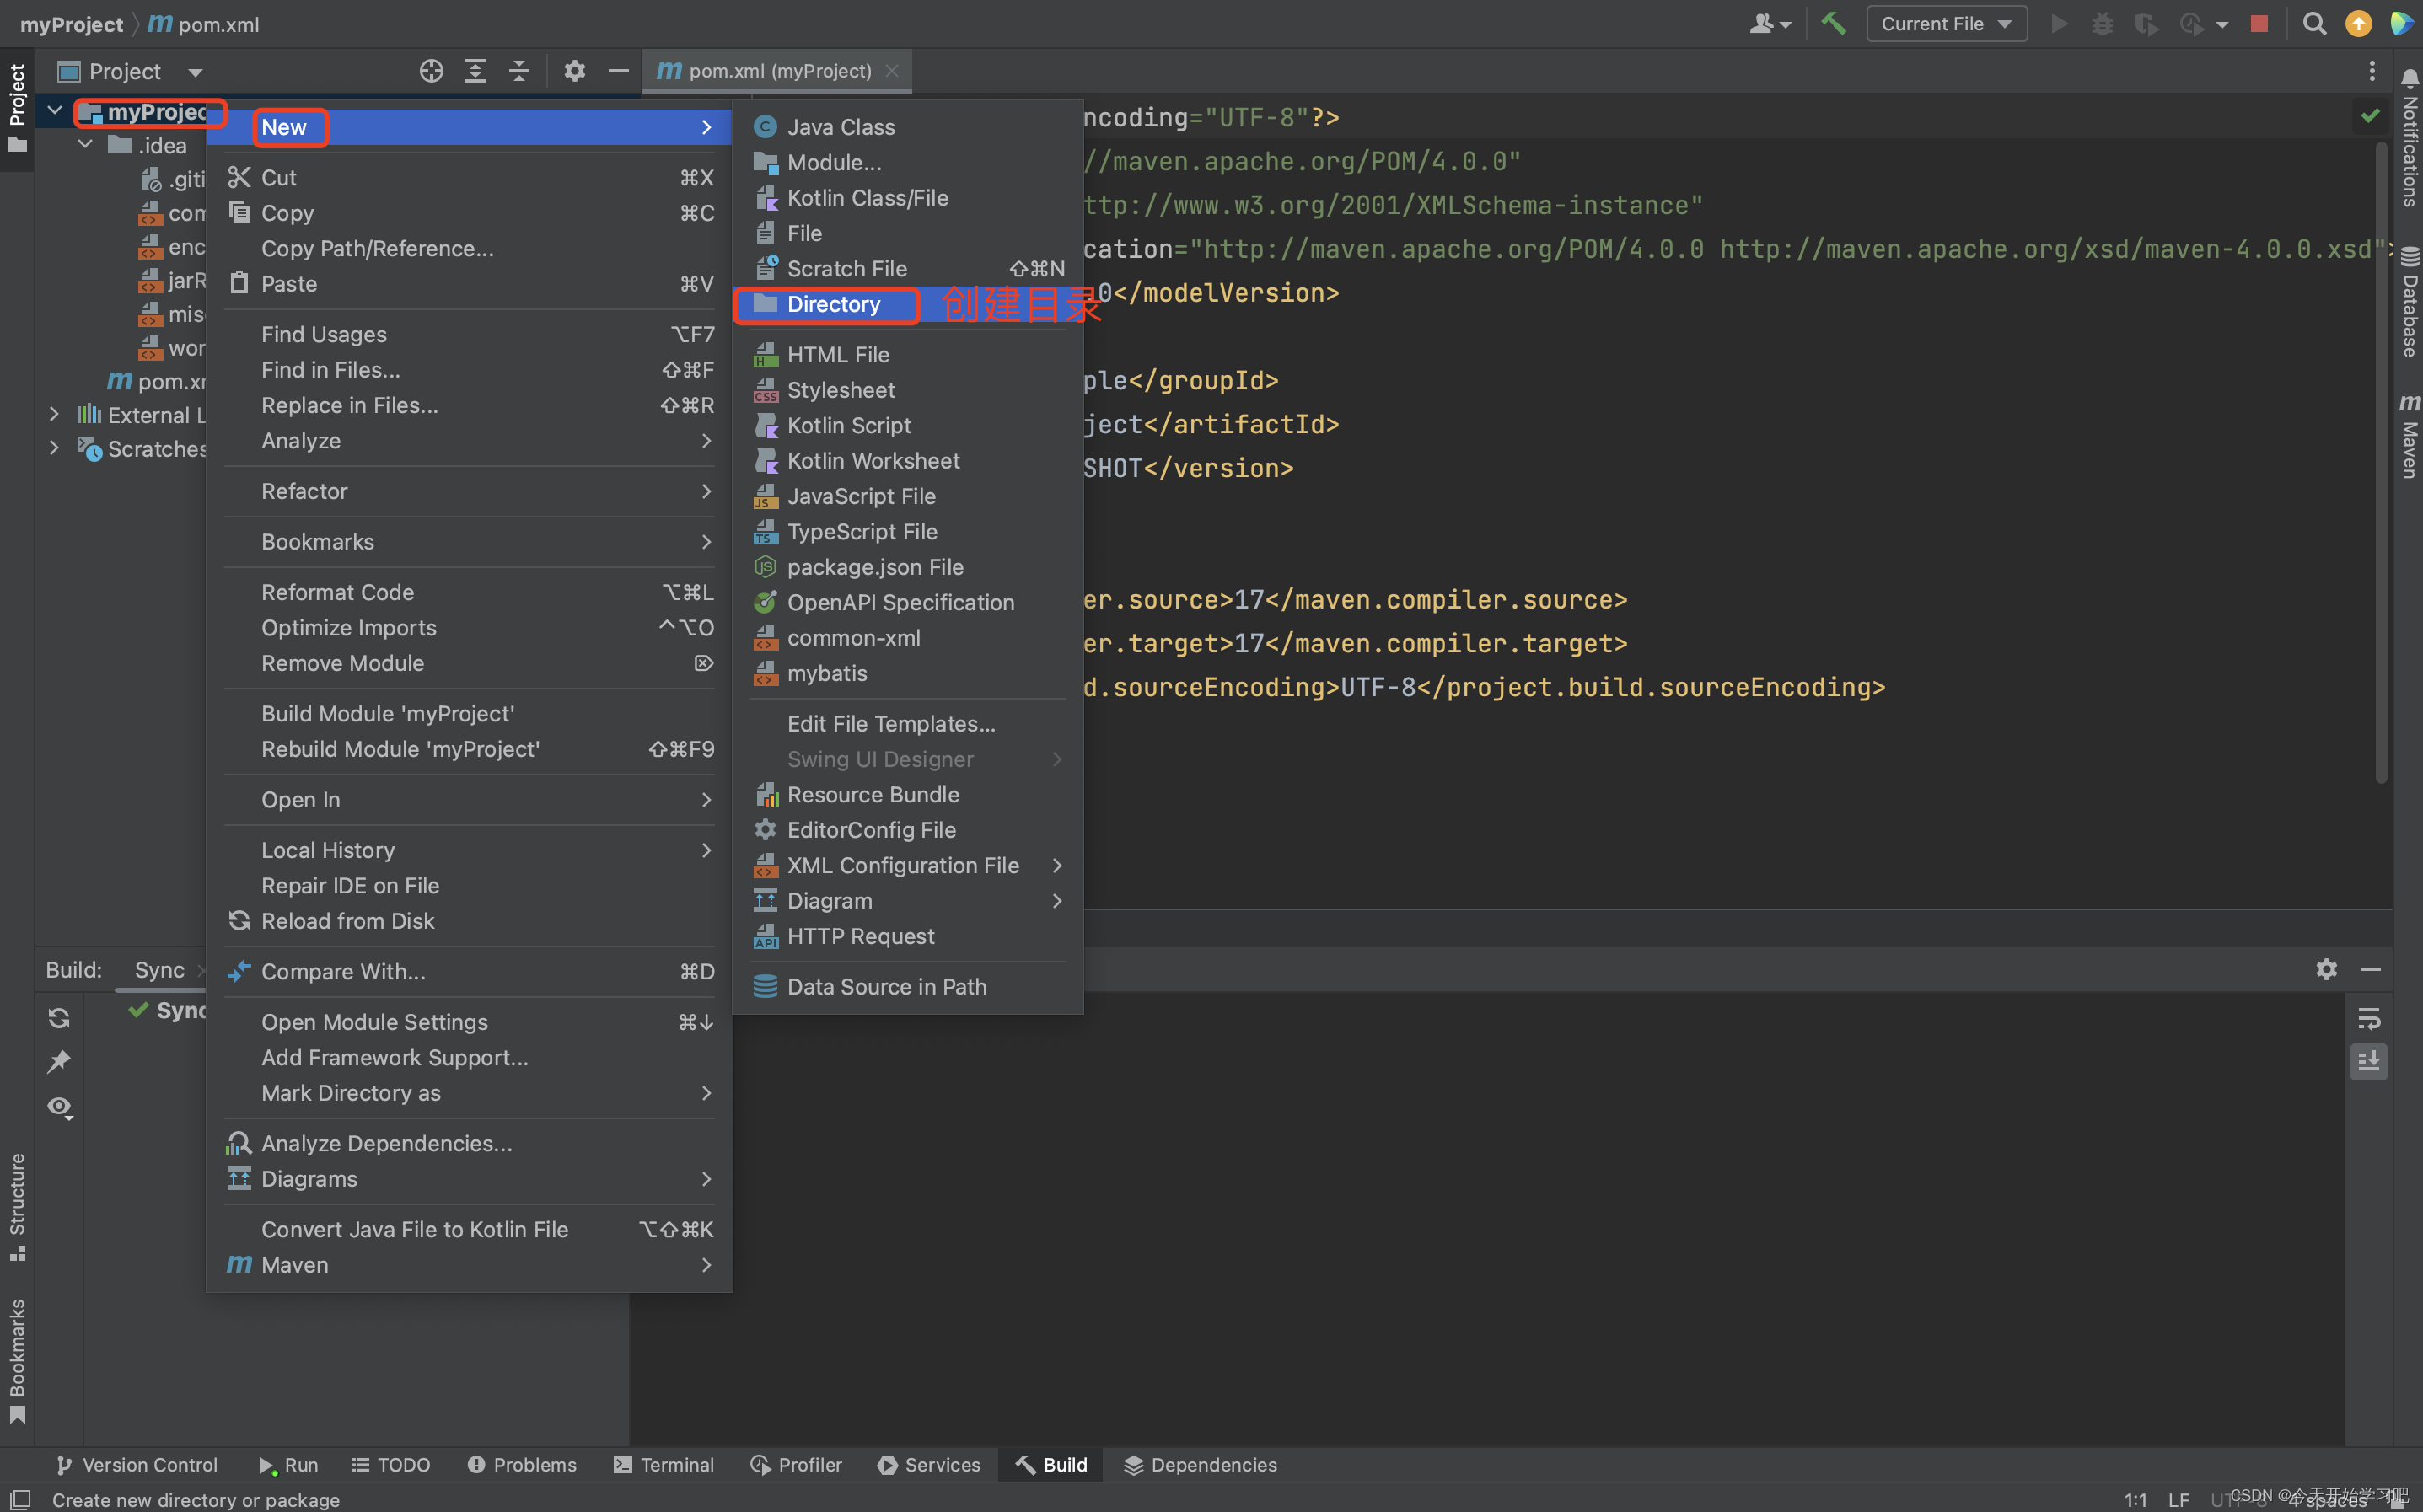Viewport: 2423px width, 1512px height.
Task: Open the Maven side panel
Action: pos(2409,436)
